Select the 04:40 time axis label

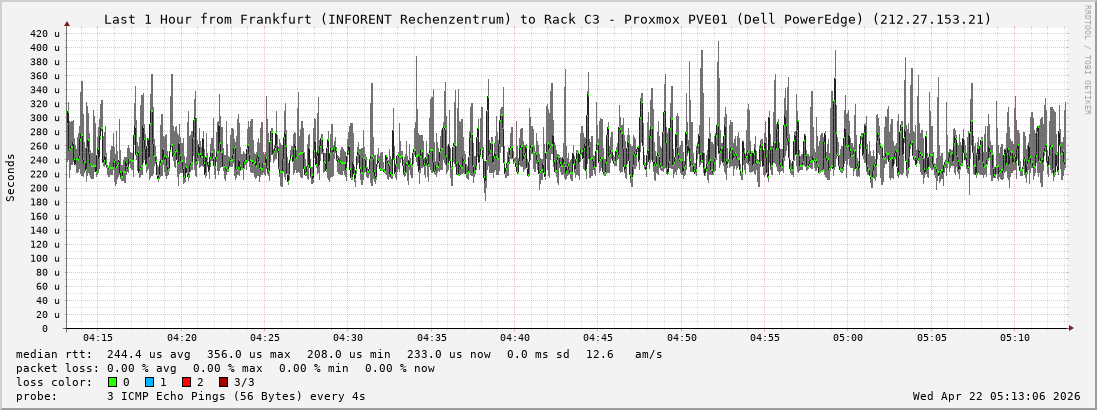coord(514,338)
